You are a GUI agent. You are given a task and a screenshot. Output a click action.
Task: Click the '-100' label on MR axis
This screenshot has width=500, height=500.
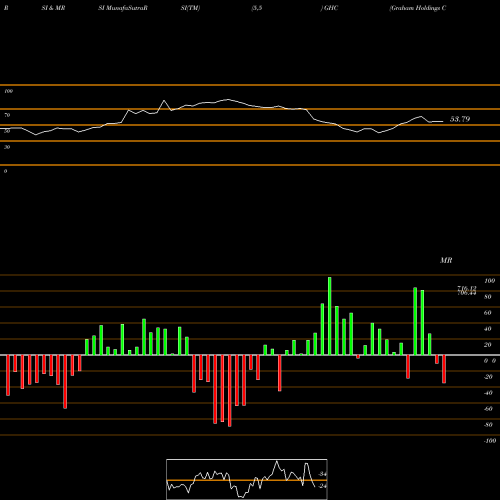tap(490, 441)
